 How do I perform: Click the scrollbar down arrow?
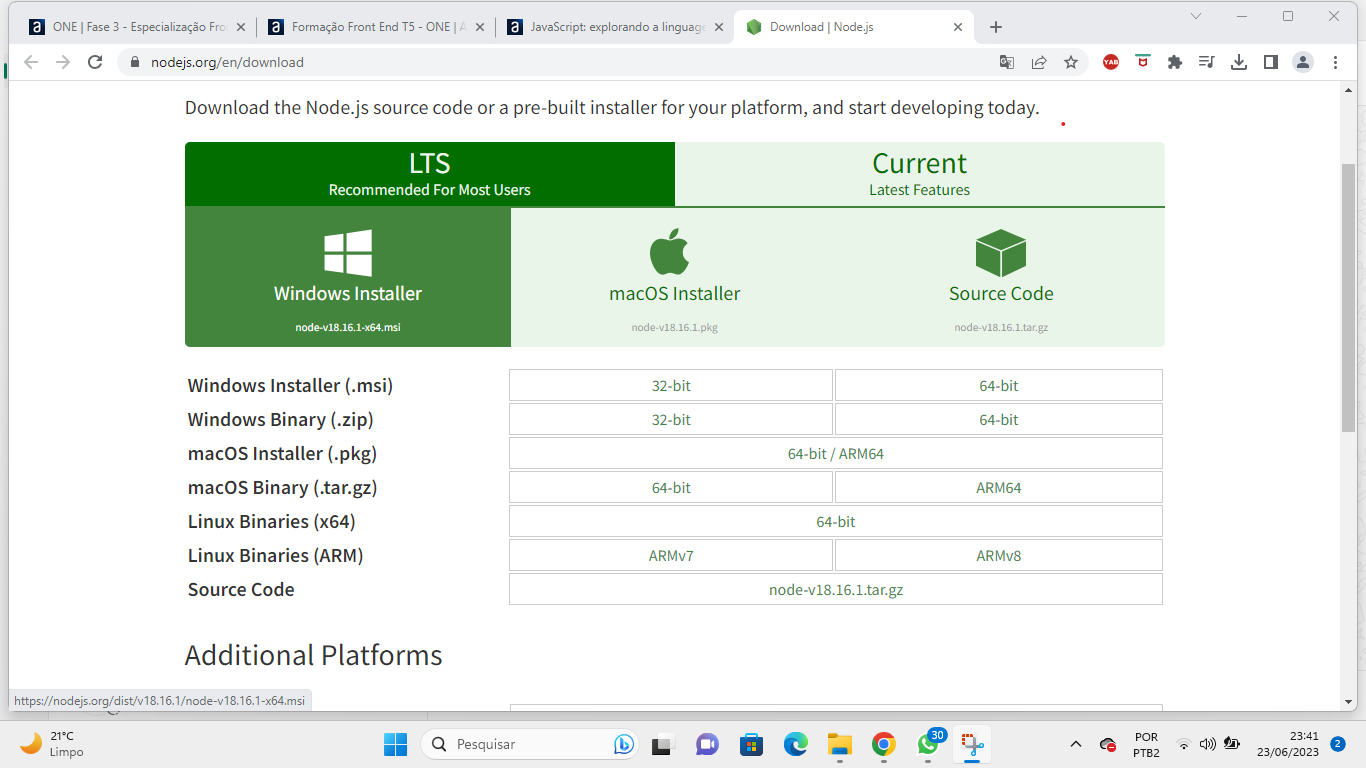point(1348,702)
